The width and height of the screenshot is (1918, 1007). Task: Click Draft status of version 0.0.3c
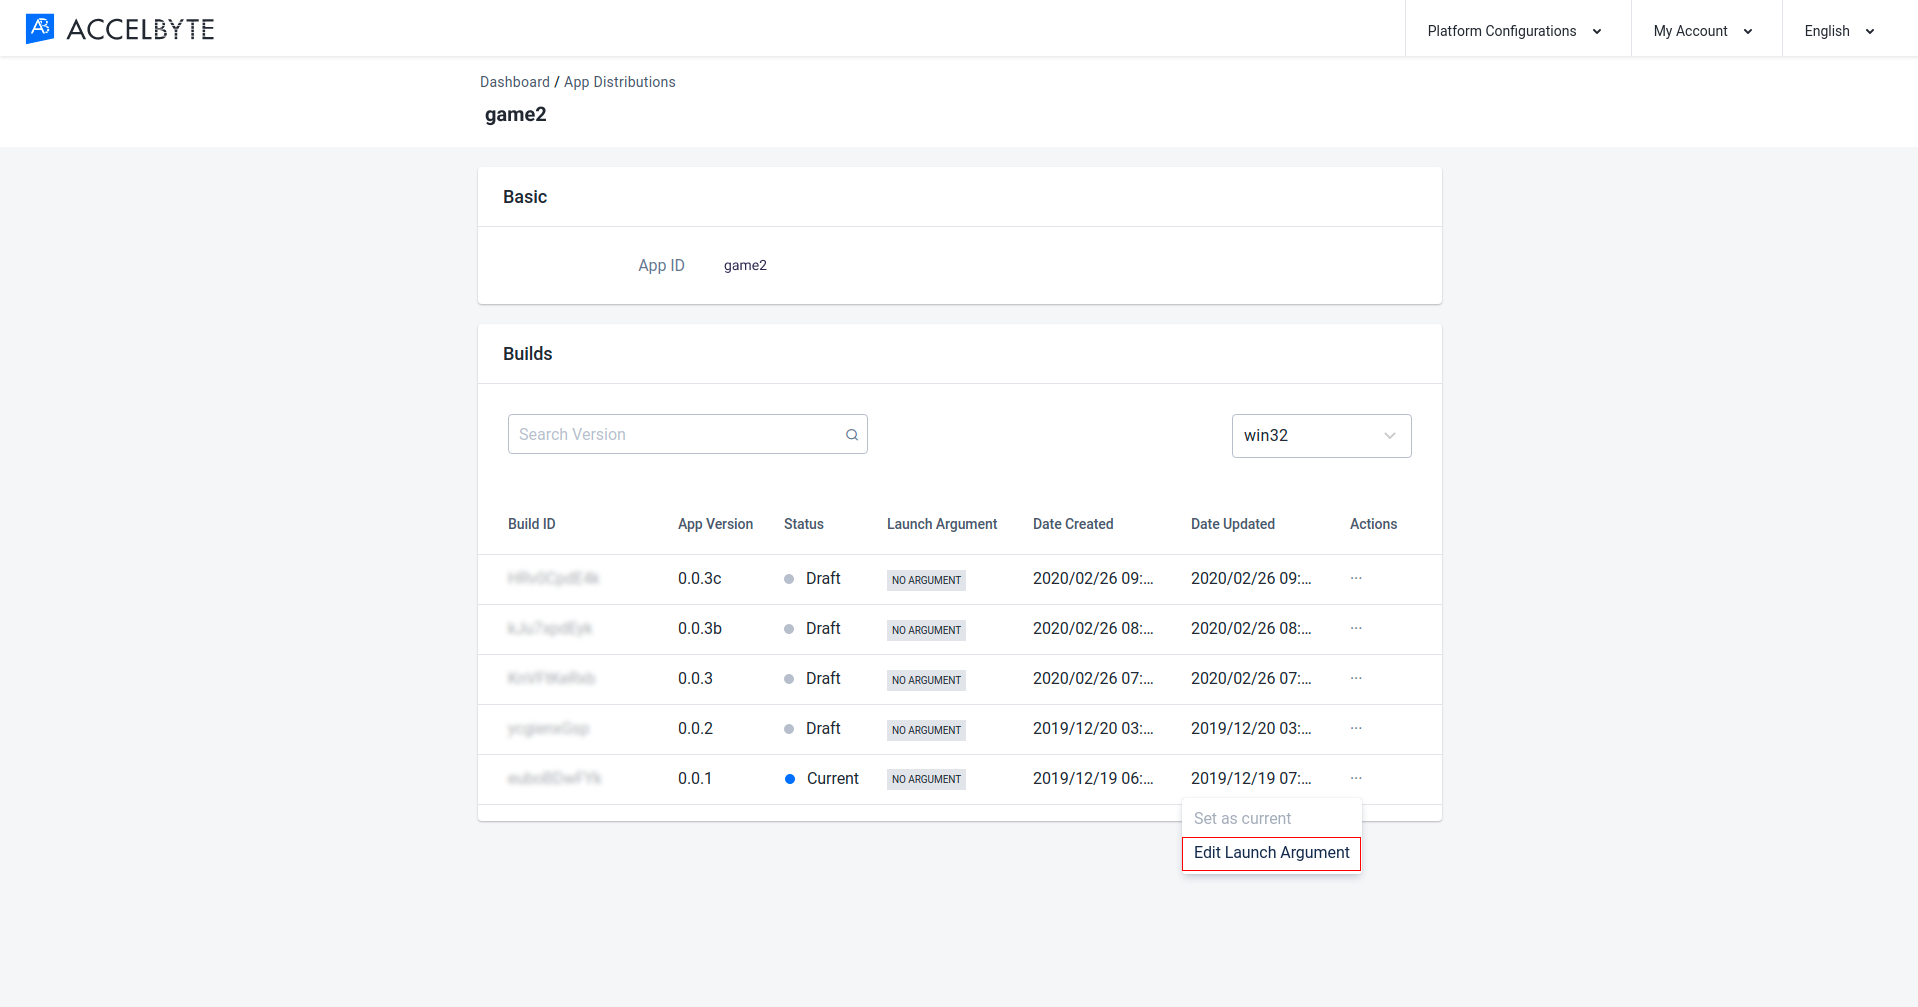coord(812,578)
